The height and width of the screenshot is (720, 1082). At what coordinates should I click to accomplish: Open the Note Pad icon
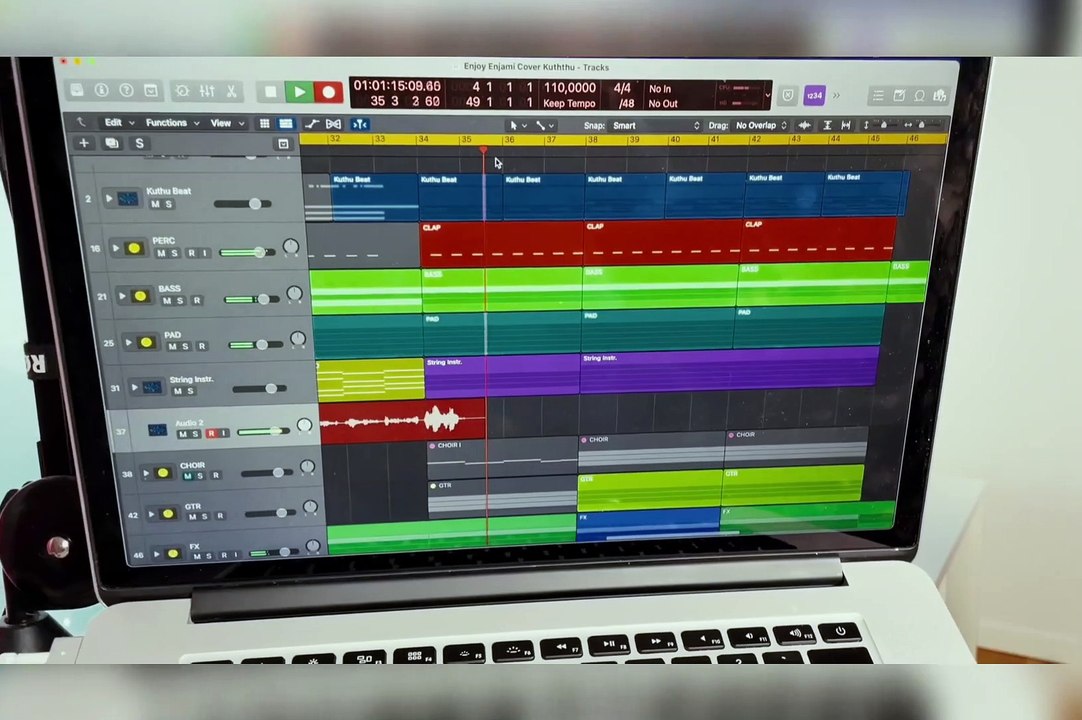899,96
